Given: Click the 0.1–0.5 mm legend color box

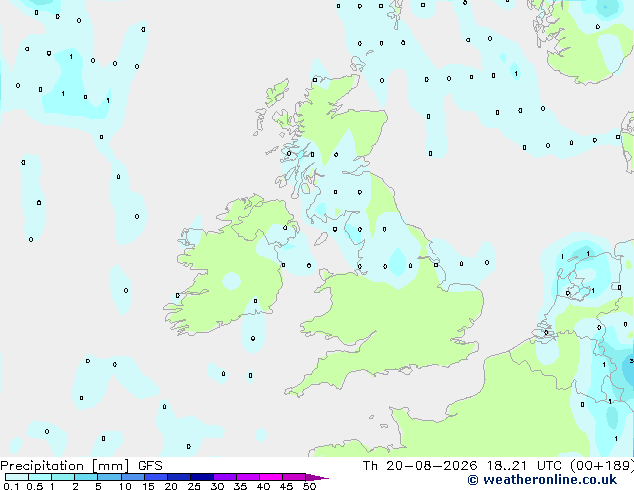Looking at the screenshot, I should [17, 477].
